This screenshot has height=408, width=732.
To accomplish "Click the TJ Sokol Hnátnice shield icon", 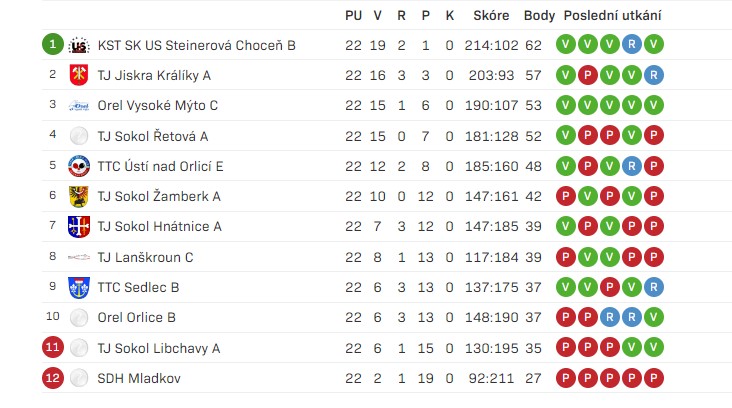I will [79, 226].
